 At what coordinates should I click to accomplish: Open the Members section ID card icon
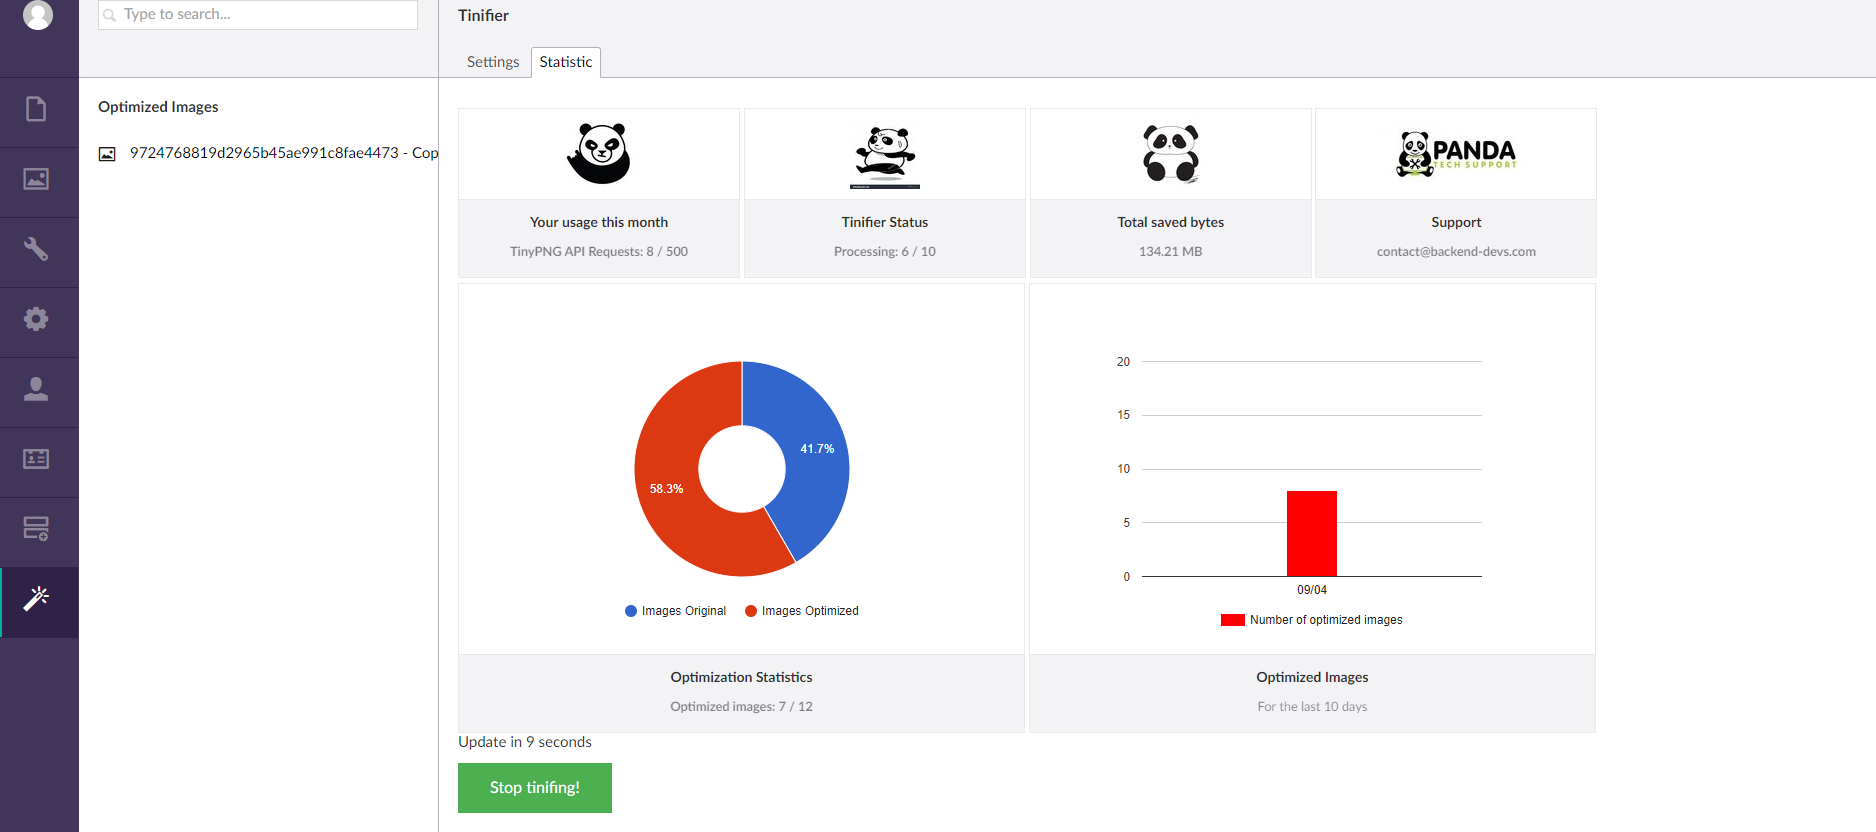click(x=37, y=459)
